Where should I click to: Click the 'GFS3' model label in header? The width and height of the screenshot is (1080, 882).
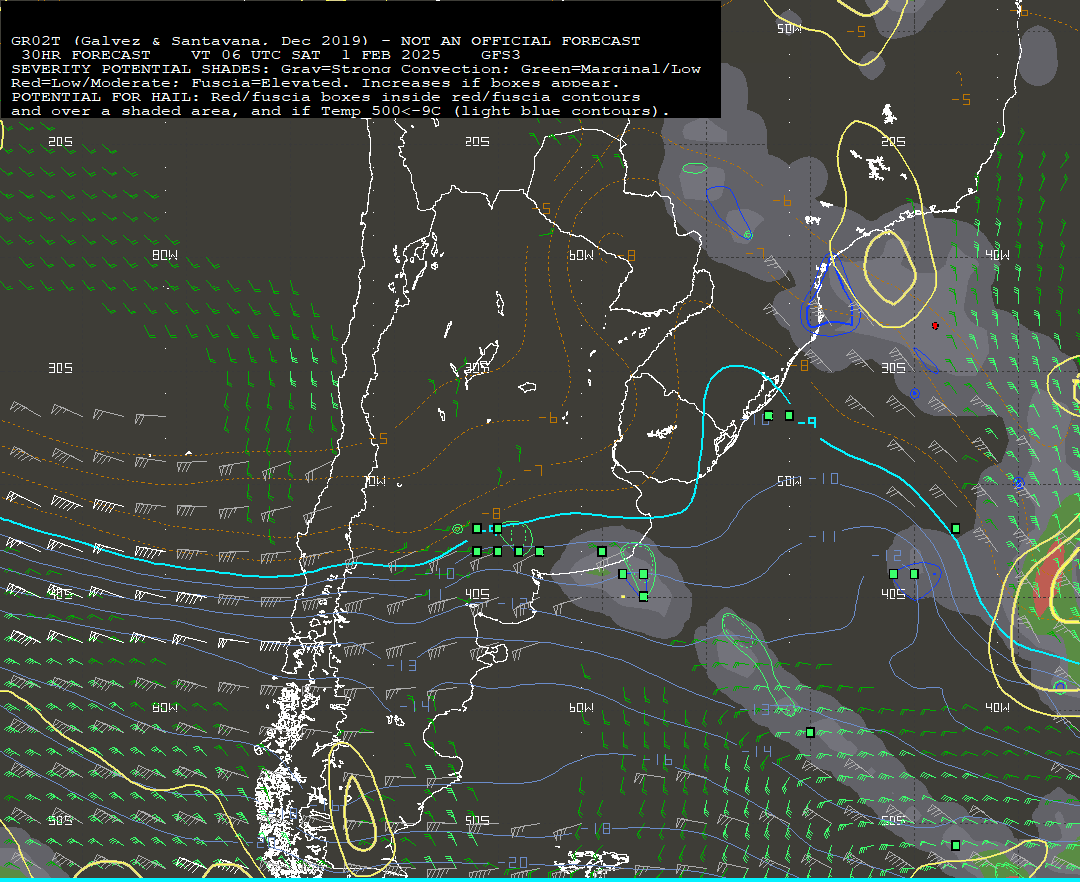(501, 55)
